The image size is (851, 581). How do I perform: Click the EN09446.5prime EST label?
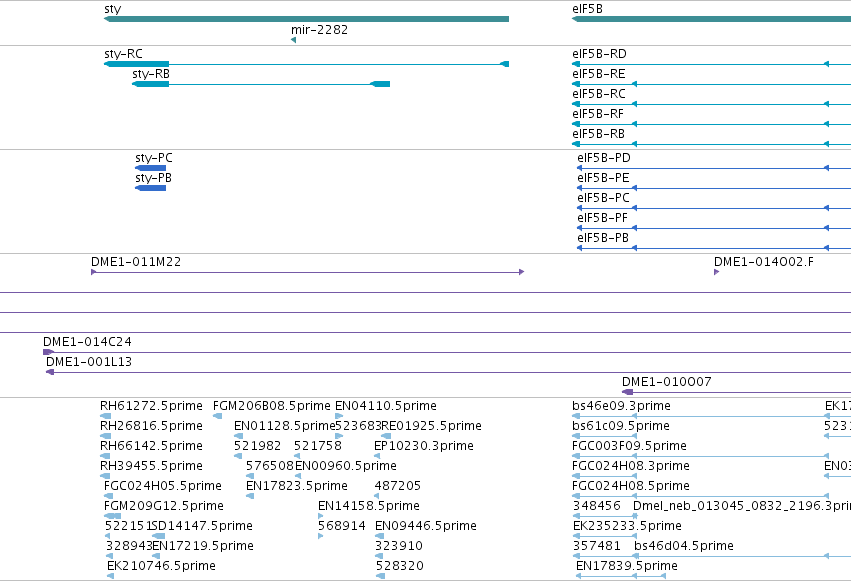(x=426, y=526)
